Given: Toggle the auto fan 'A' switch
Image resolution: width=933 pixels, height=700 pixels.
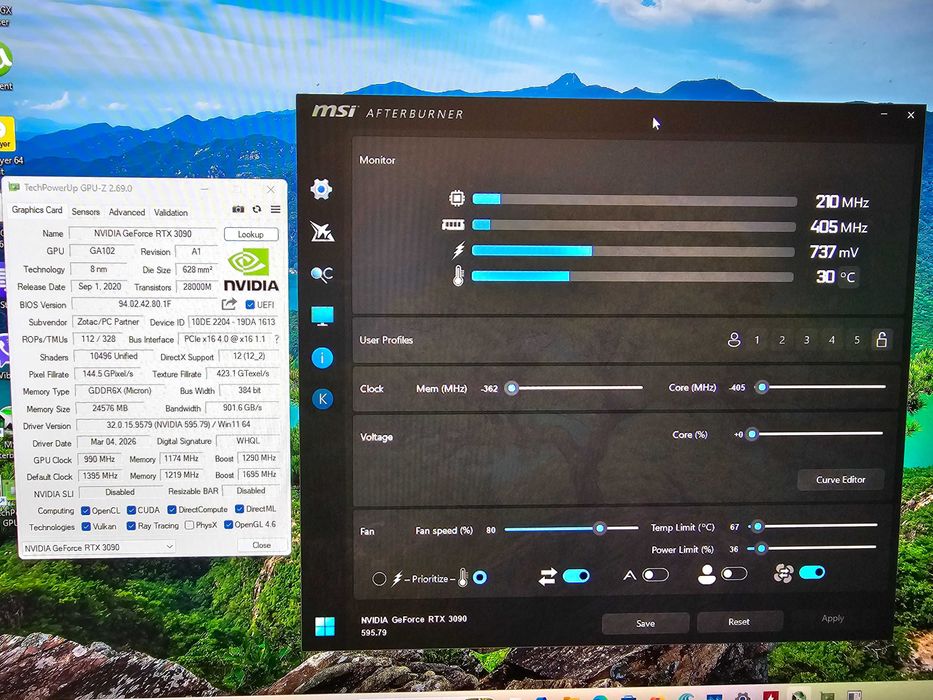Looking at the screenshot, I should pos(655,574).
